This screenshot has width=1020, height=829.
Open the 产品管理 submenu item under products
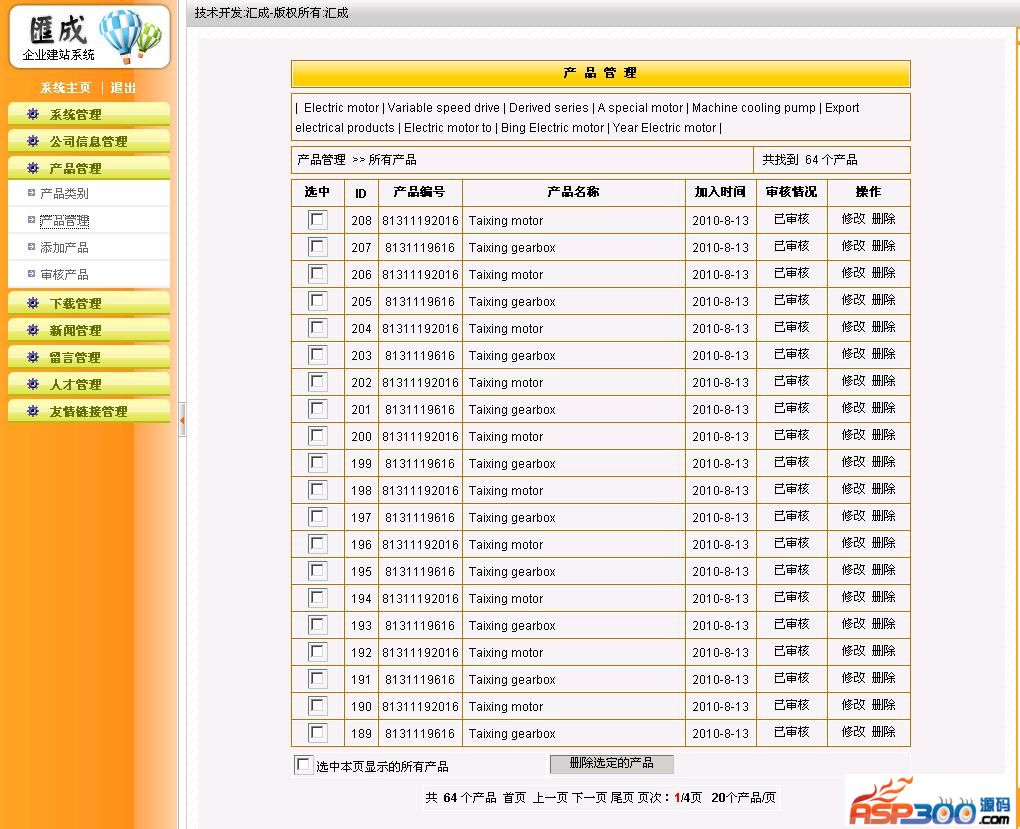tap(64, 221)
